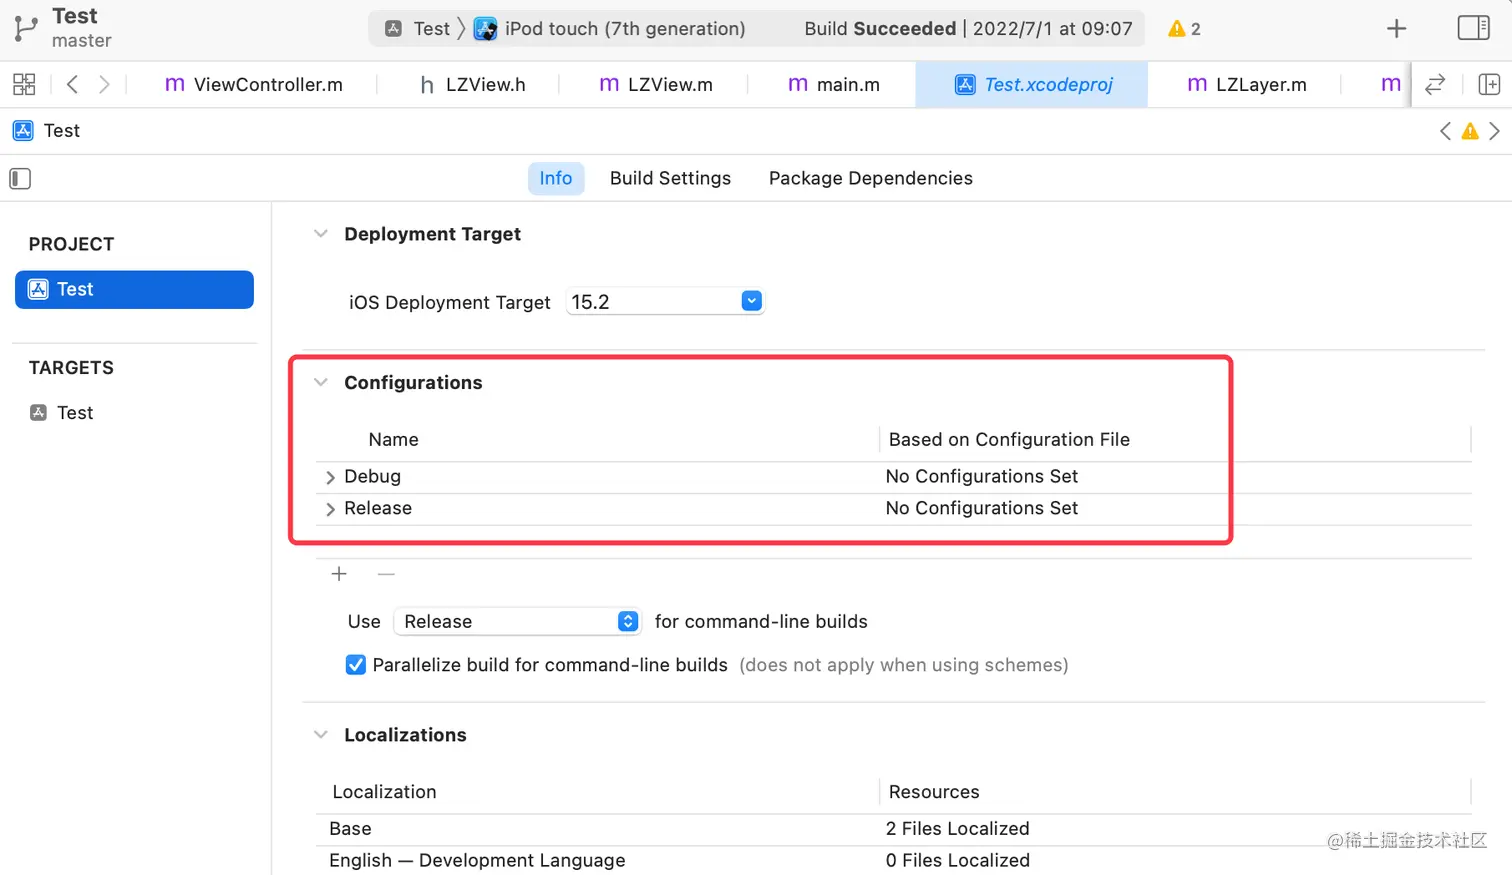Toggle Parallelize build for command-line builds
Viewport: 1512px width, 875px height.
click(x=355, y=665)
